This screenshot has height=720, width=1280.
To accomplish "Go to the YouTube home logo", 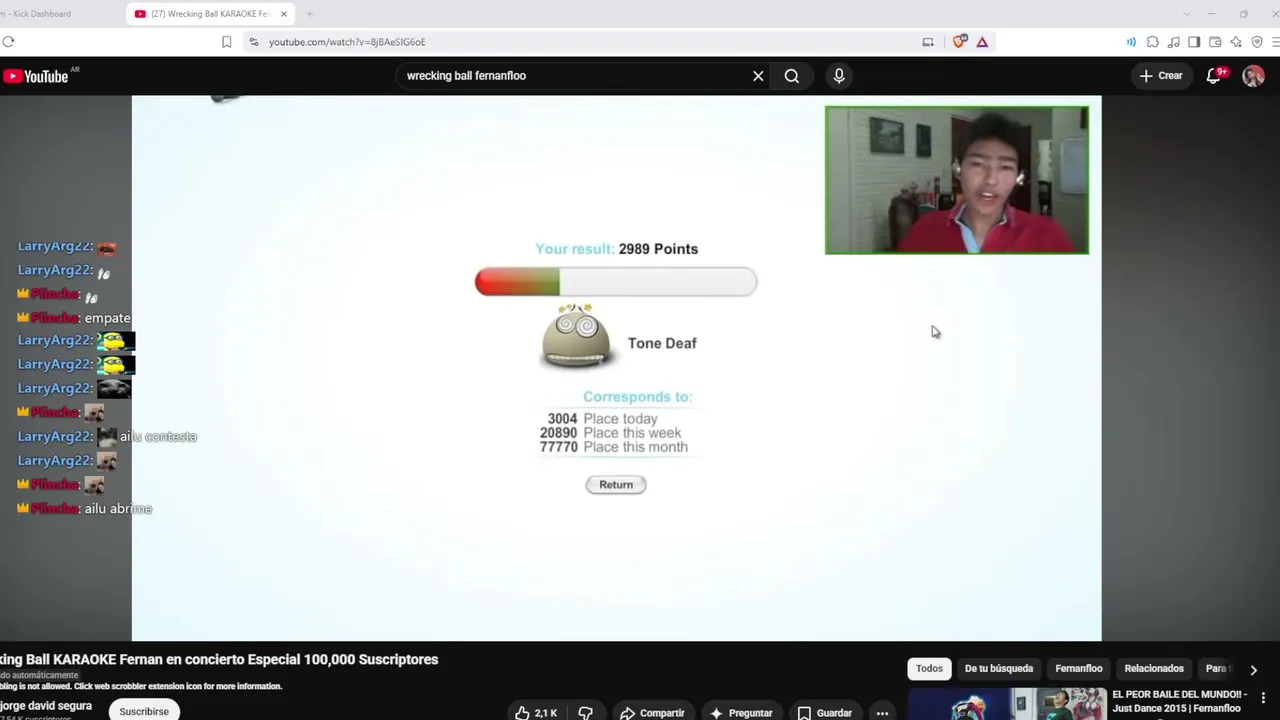I will 36,76.
